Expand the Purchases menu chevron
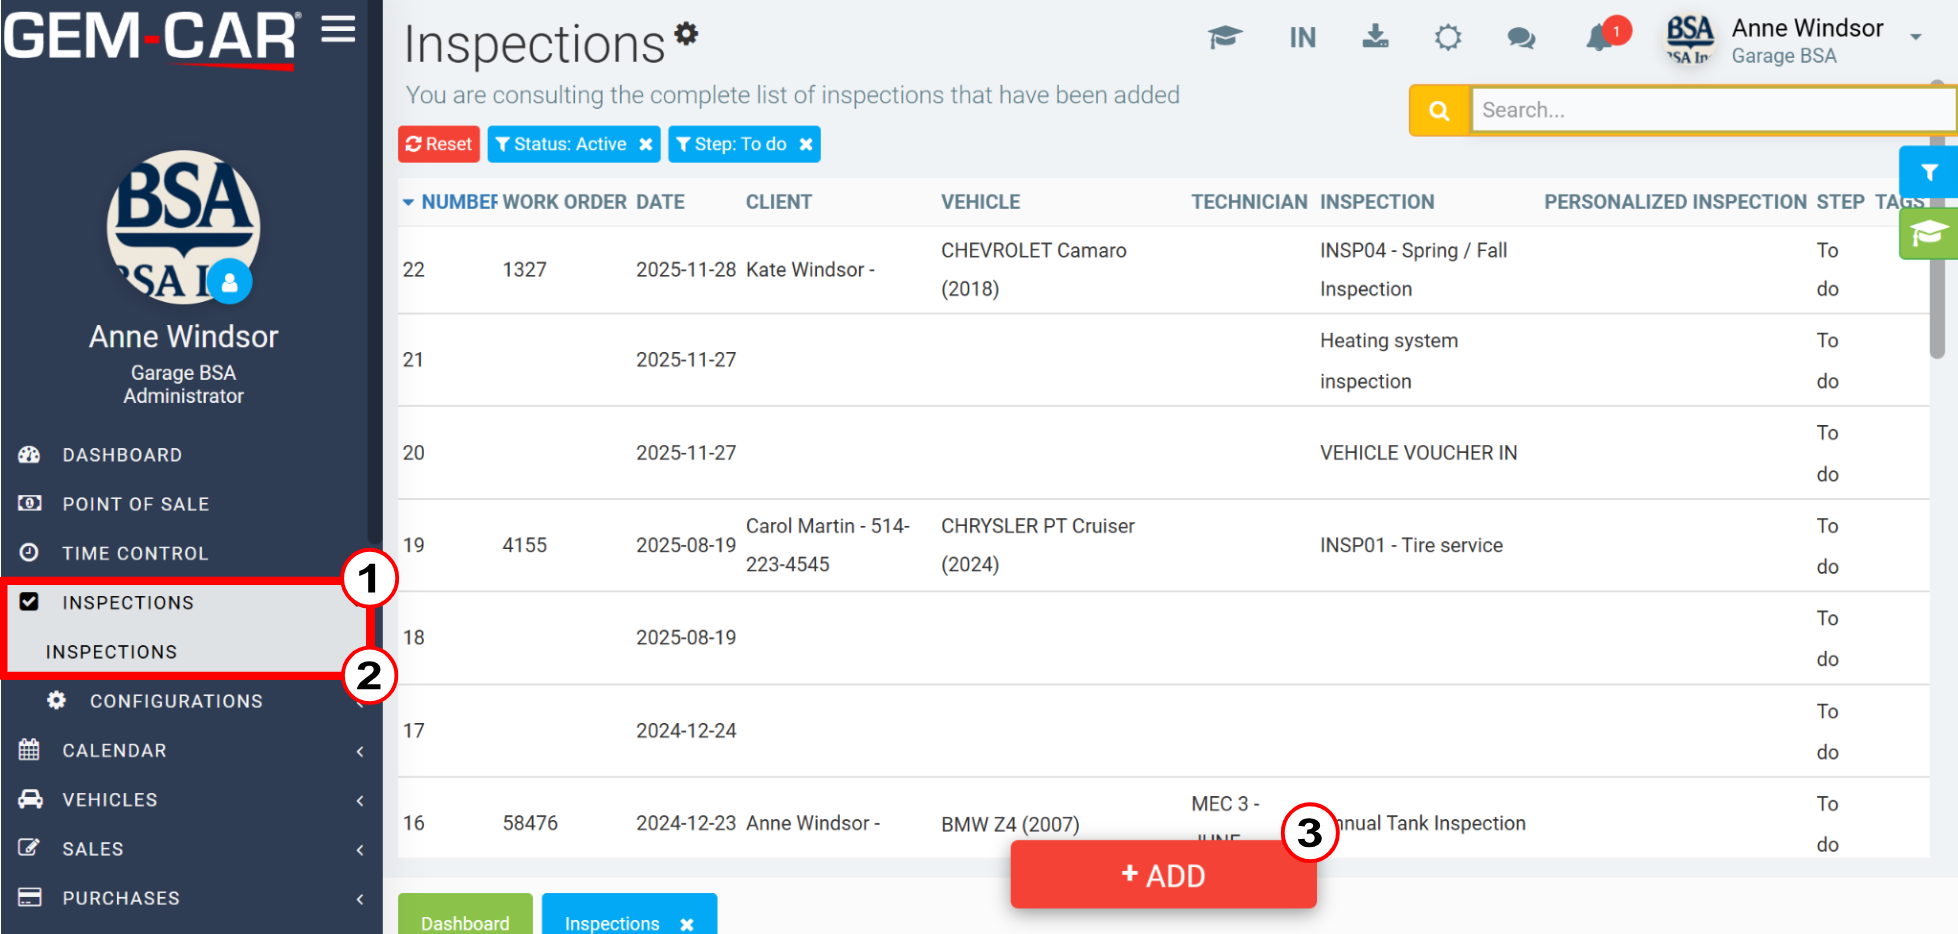 coord(360,898)
